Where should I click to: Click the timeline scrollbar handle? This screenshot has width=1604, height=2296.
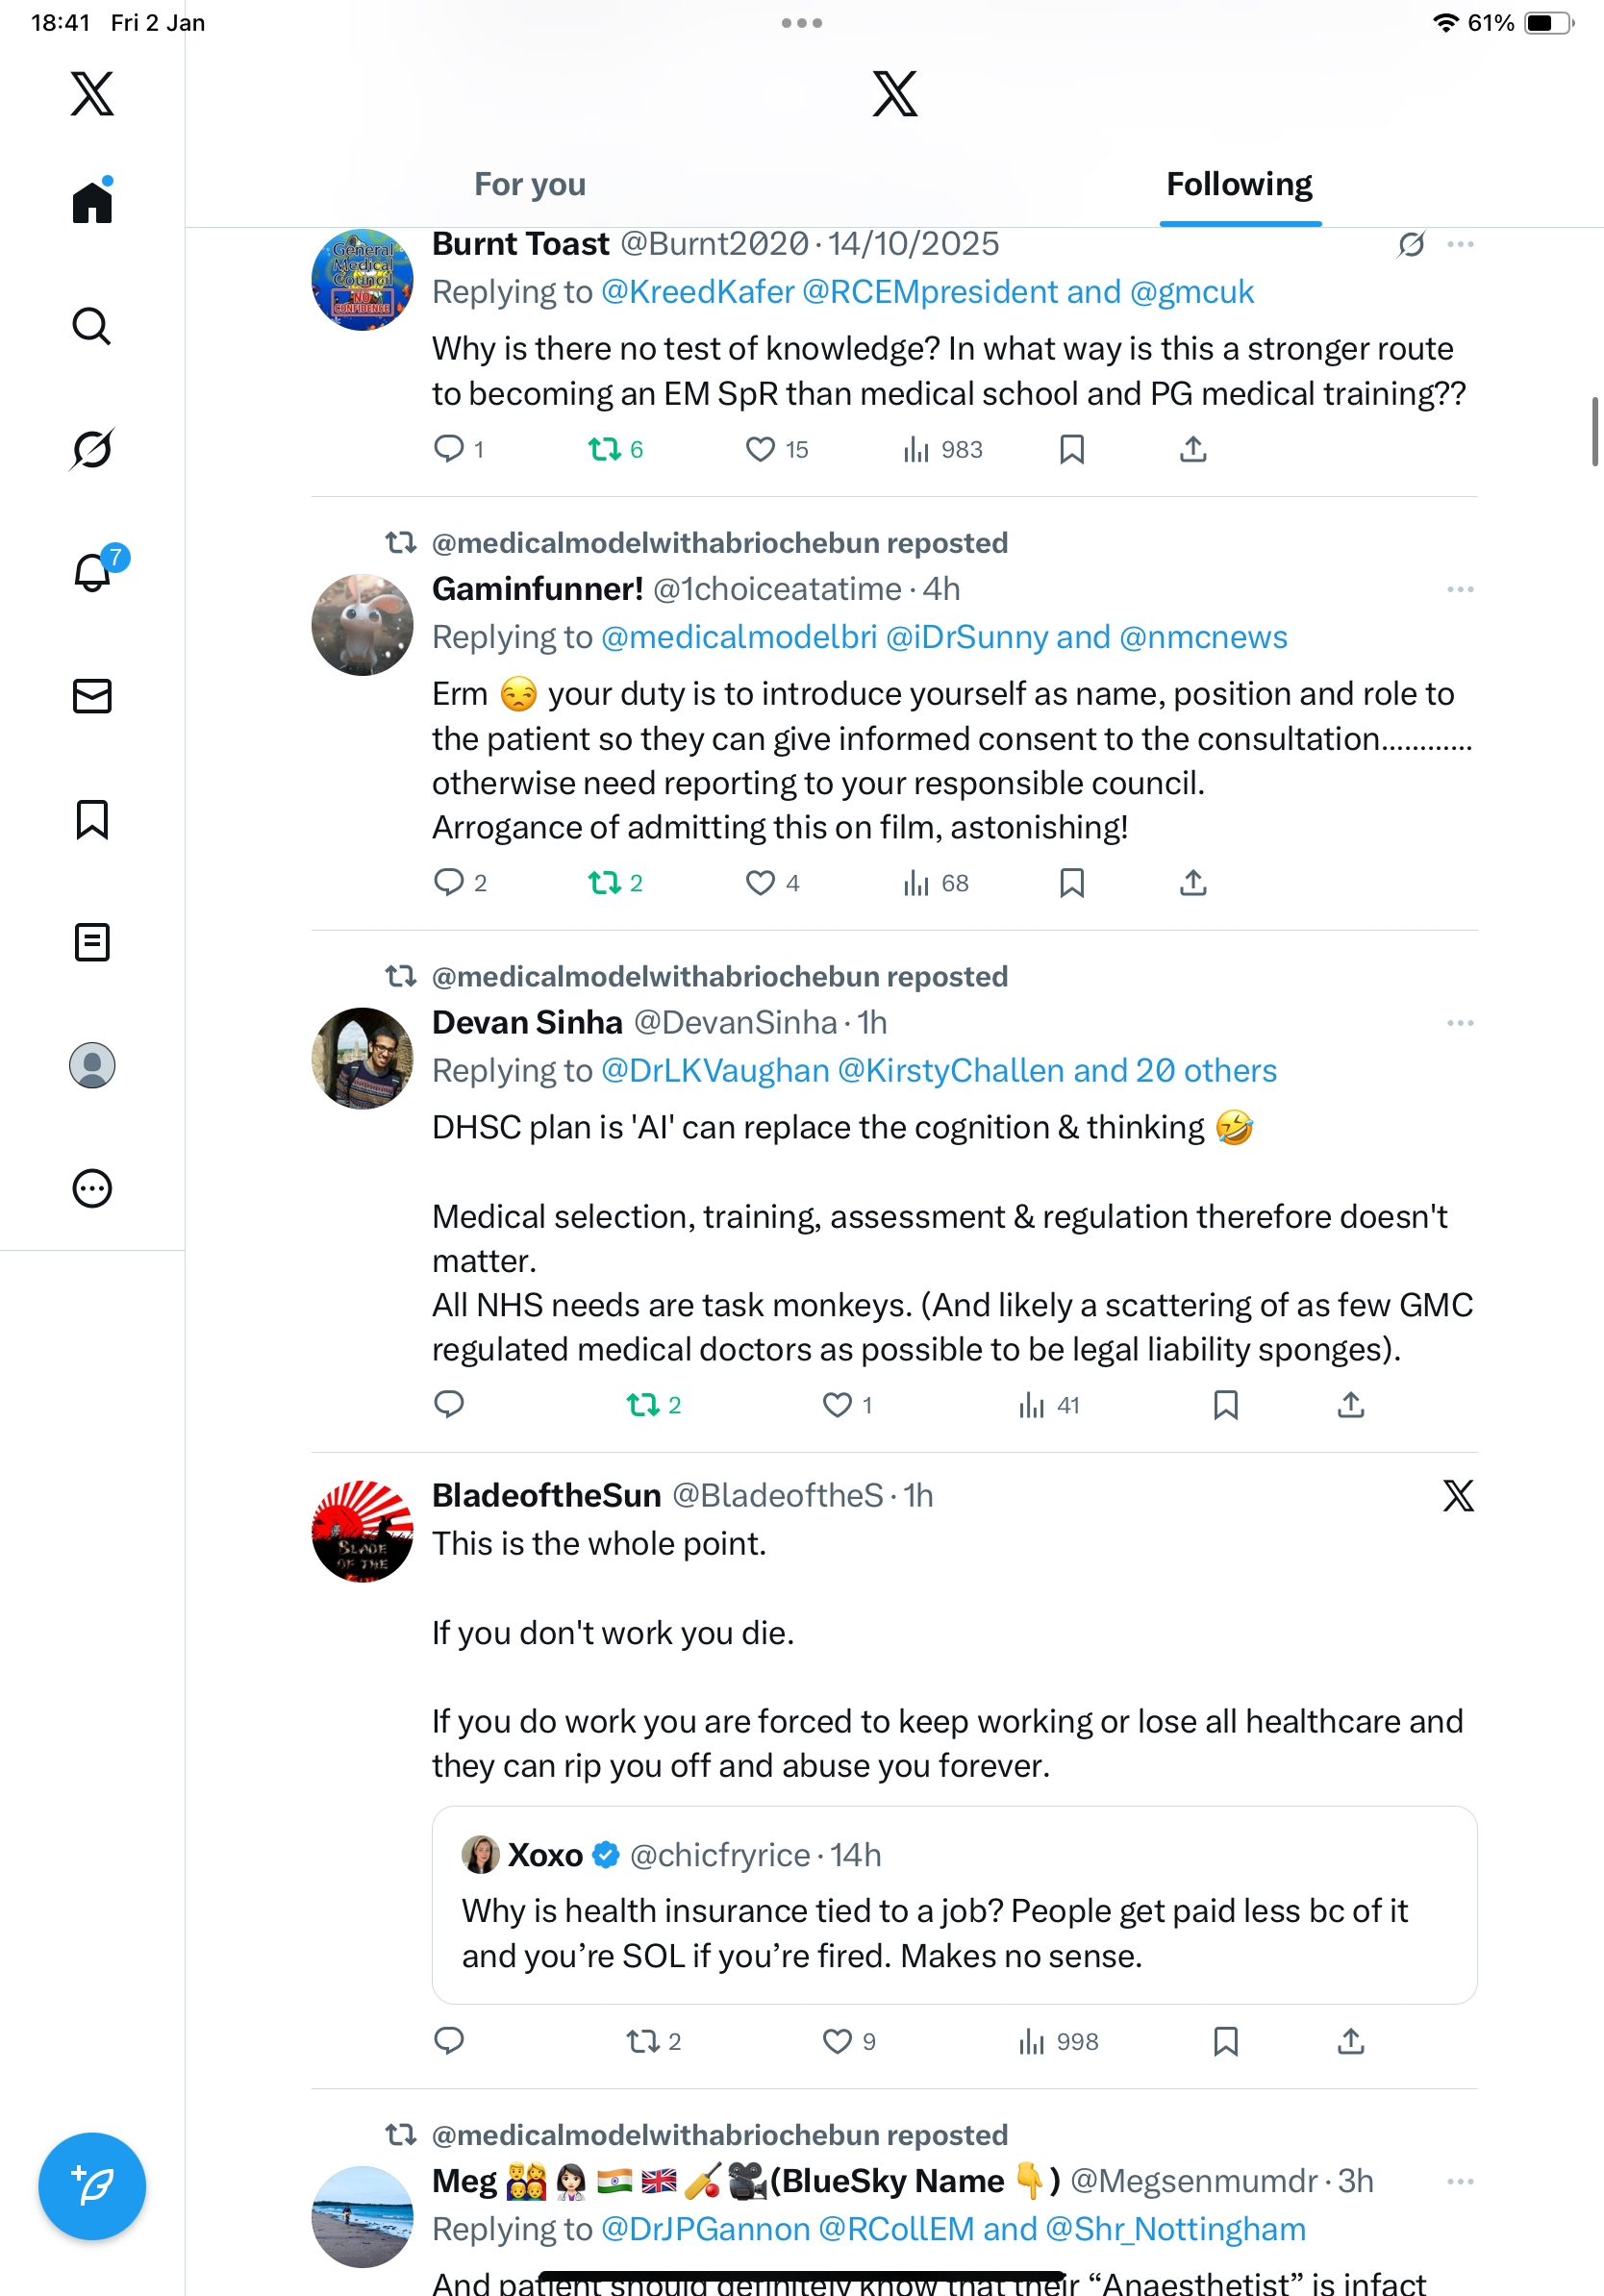pyautogui.click(x=1595, y=431)
